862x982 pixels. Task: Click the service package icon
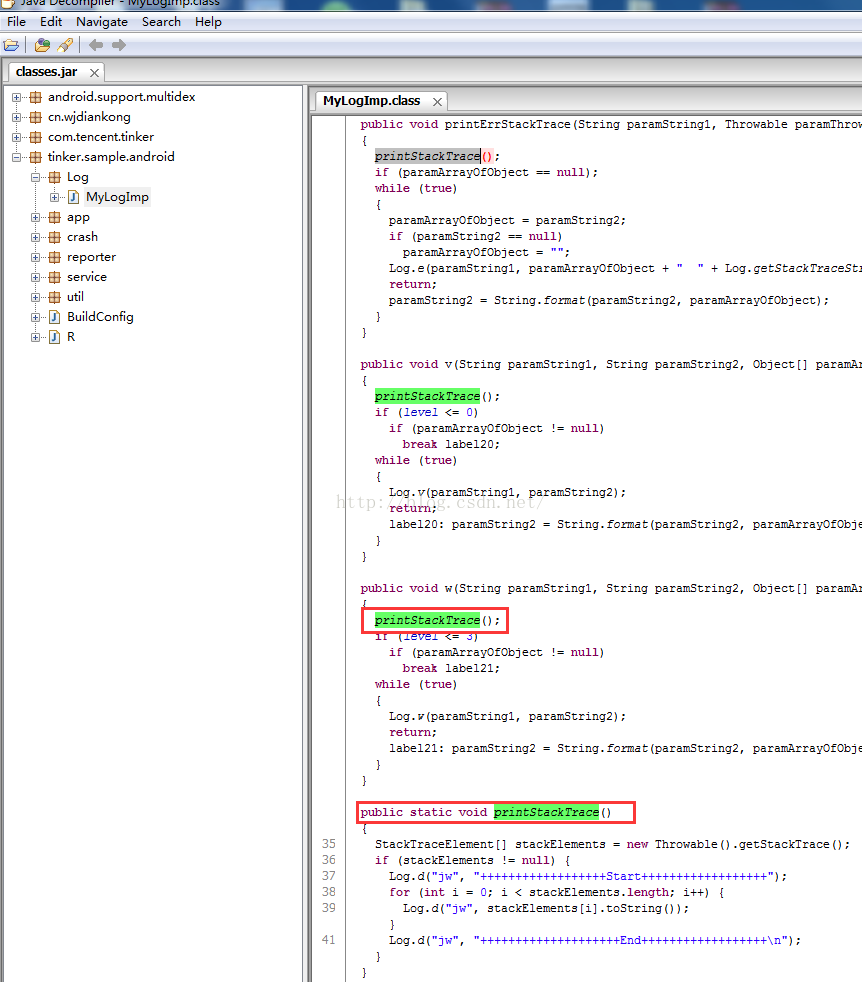(x=55, y=277)
